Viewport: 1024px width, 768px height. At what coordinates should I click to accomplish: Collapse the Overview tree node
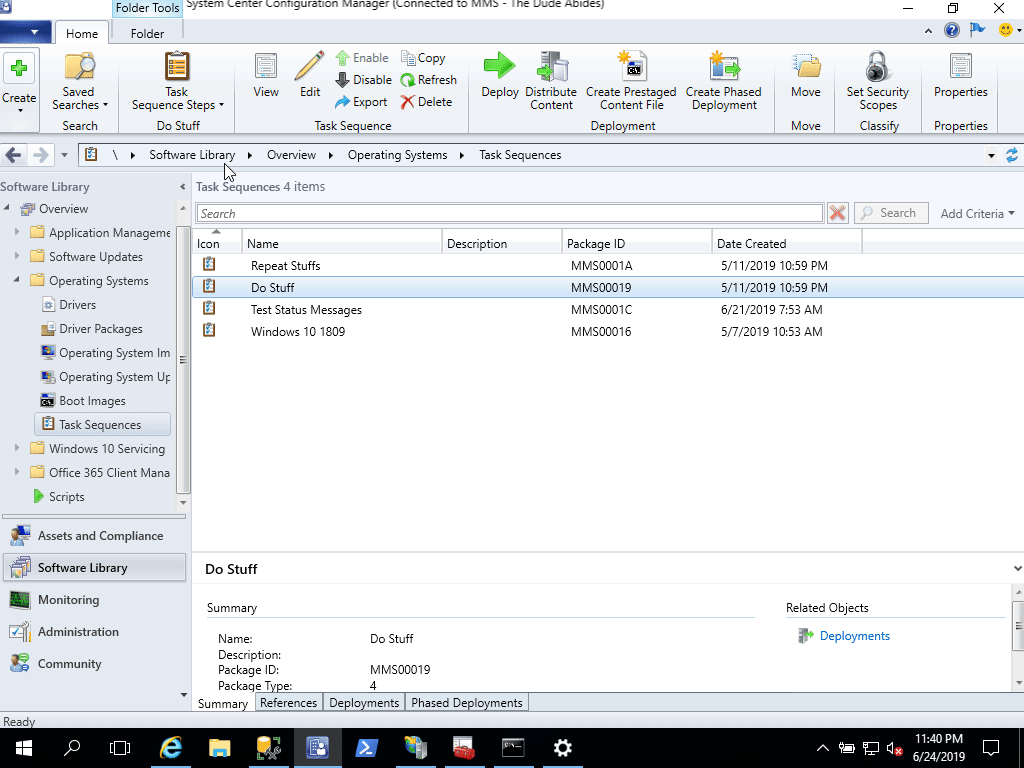[7, 208]
